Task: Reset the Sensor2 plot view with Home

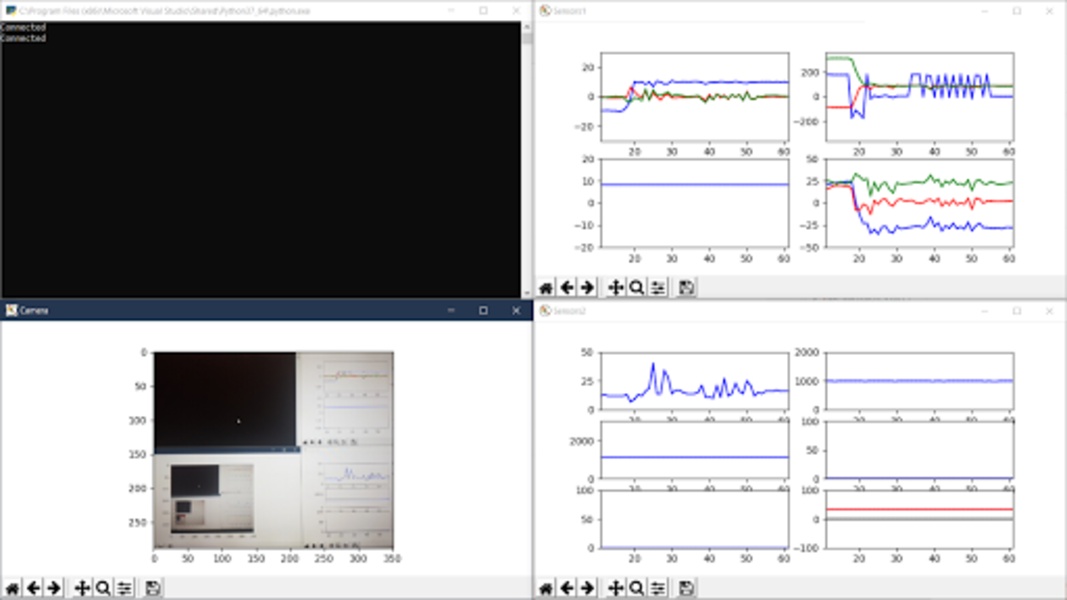Action: (x=546, y=588)
